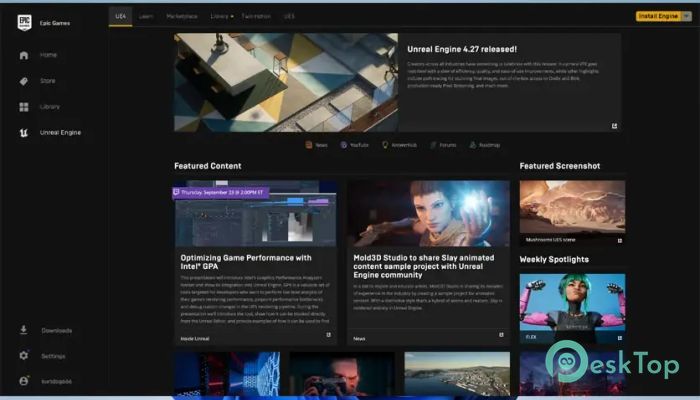
Task: Open the AnswerHub link
Action: 404,145
